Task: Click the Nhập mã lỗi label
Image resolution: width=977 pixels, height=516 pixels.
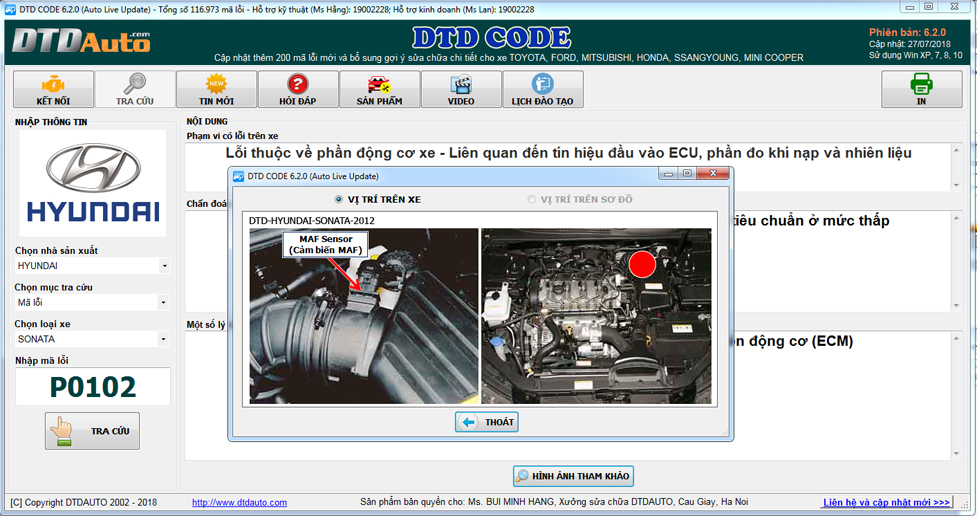Action: click(42, 361)
